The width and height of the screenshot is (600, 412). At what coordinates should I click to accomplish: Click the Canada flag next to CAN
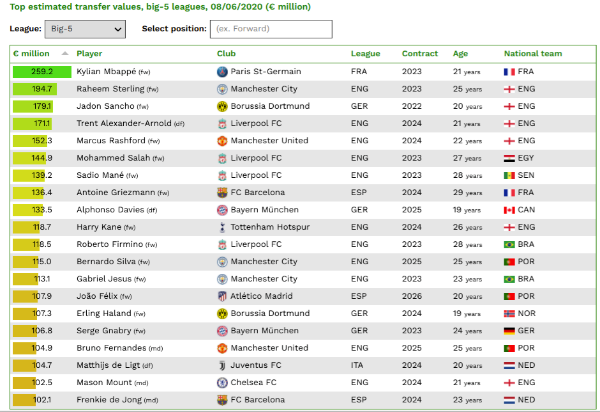509,210
